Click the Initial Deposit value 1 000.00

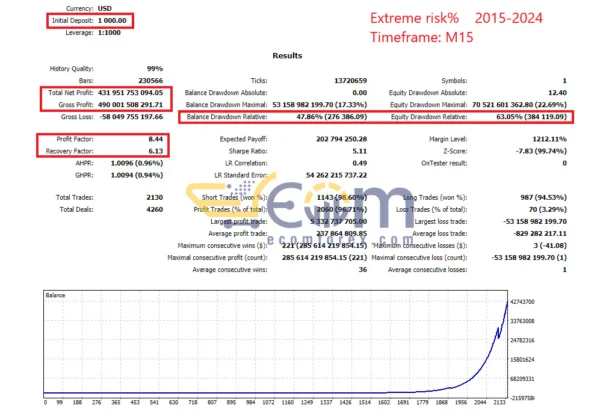109,21
